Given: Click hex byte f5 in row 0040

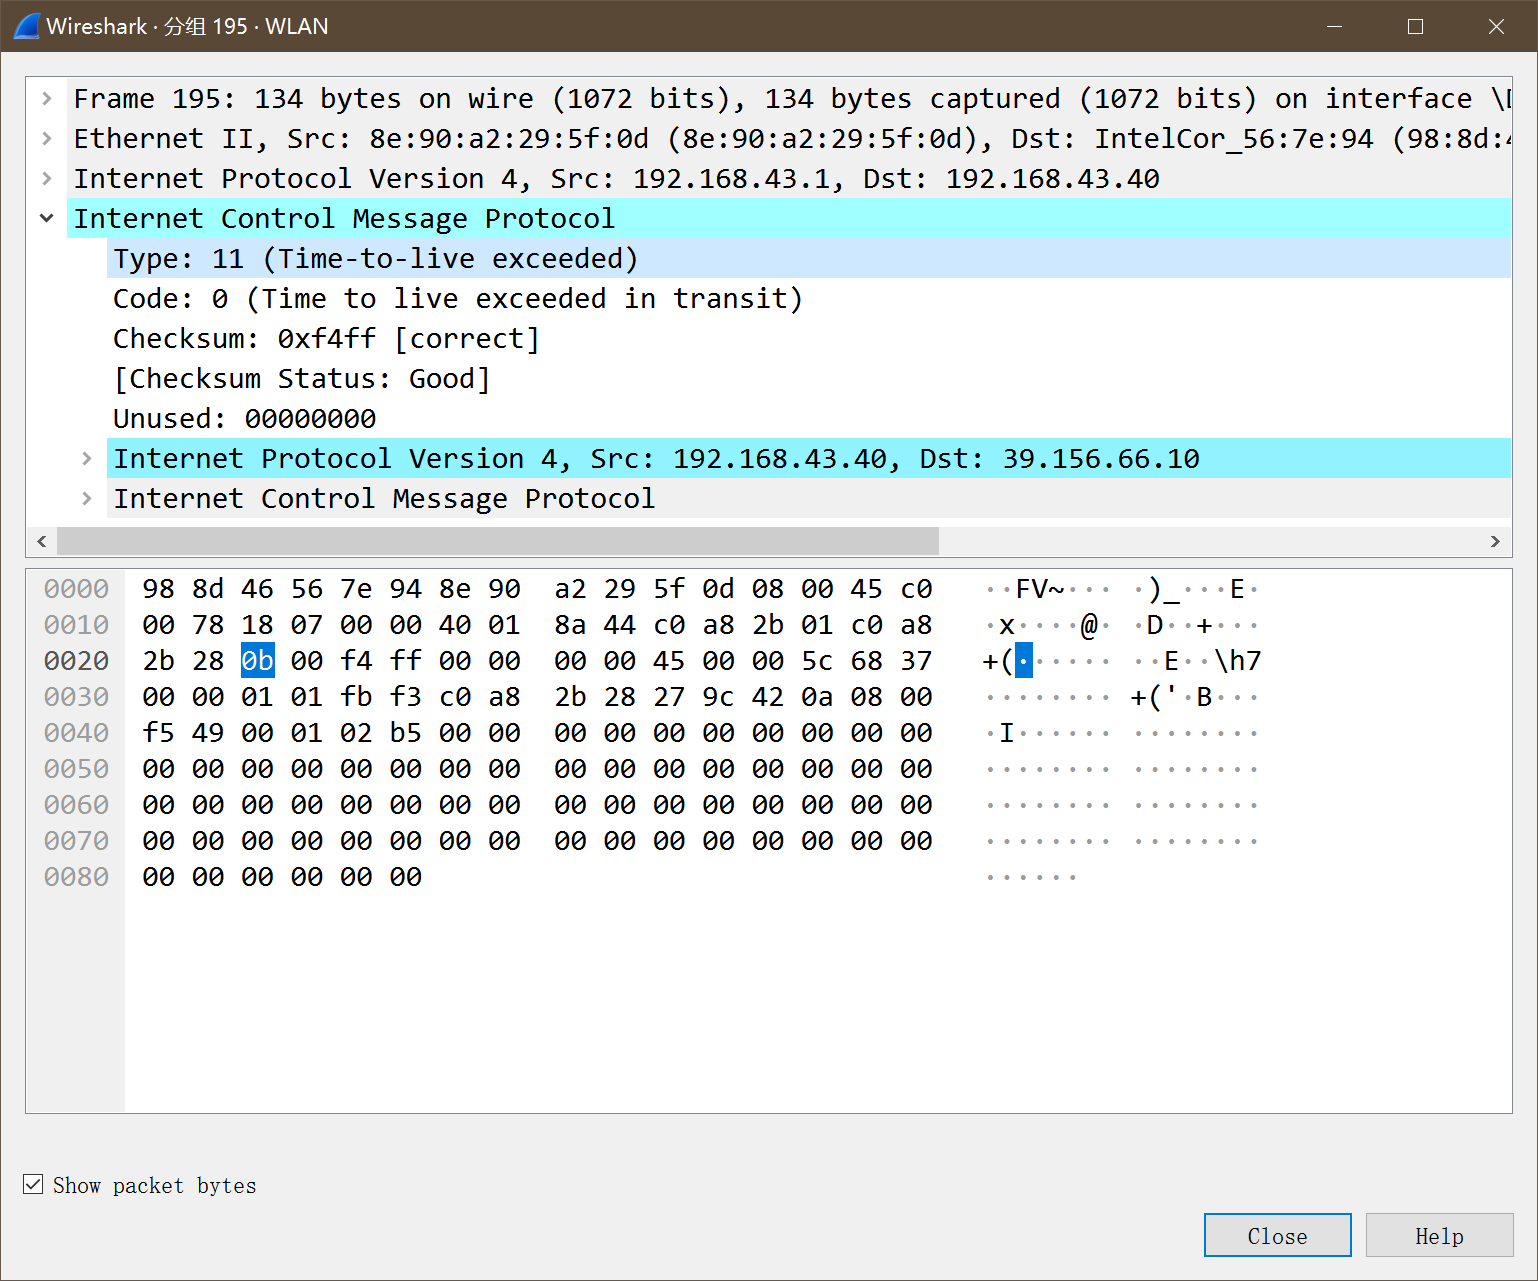Looking at the screenshot, I should pyautogui.click(x=158, y=733).
